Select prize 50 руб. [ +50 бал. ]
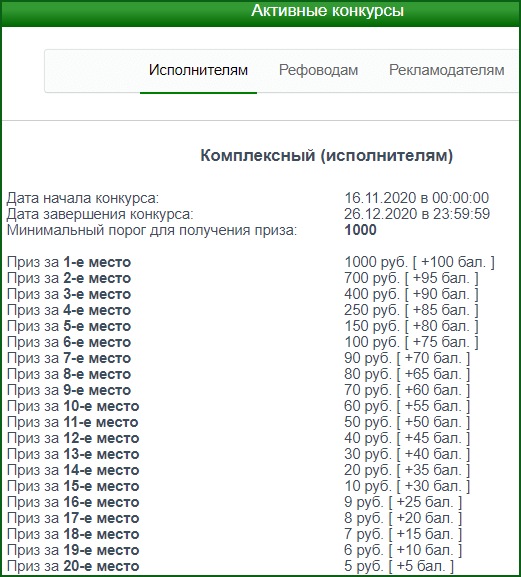The image size is (521, 577). (407, 422)
